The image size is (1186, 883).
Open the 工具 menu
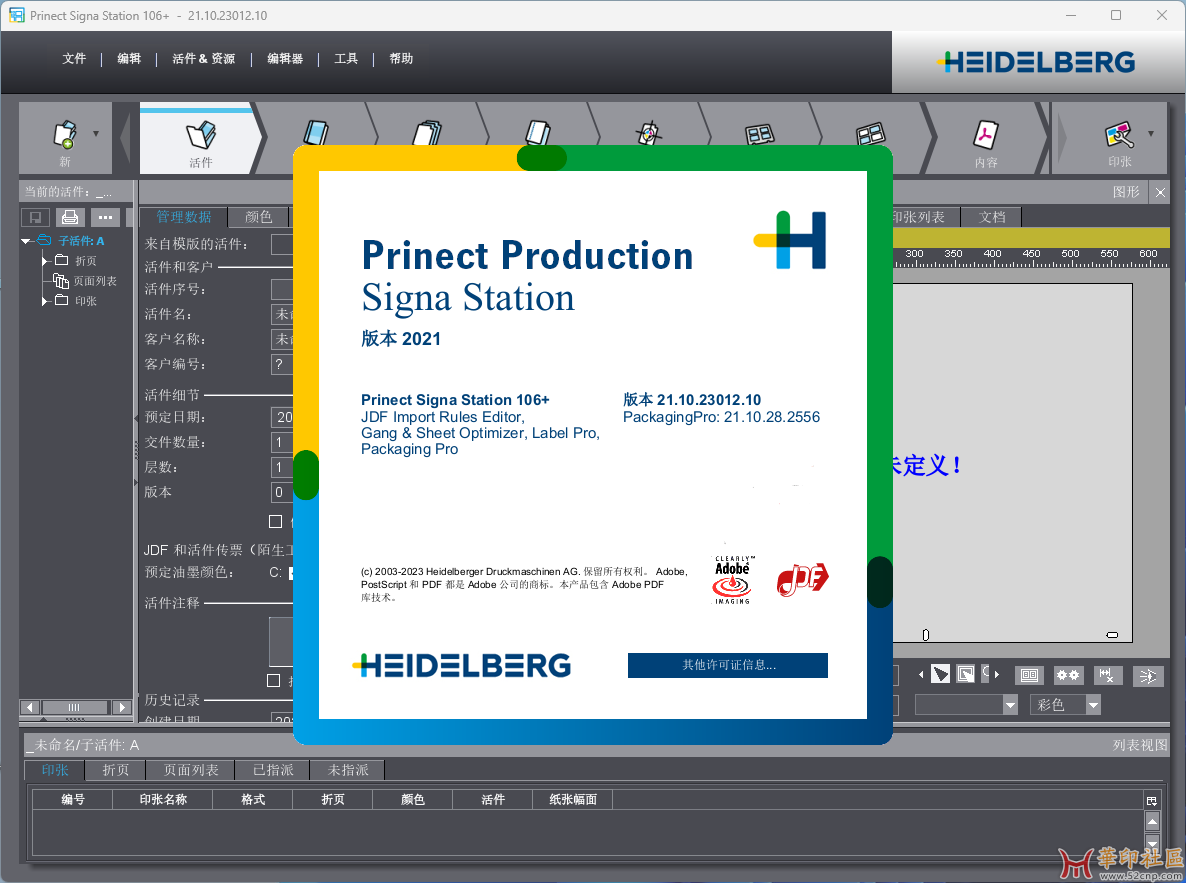pyautogui.click(x=346, y=58)
